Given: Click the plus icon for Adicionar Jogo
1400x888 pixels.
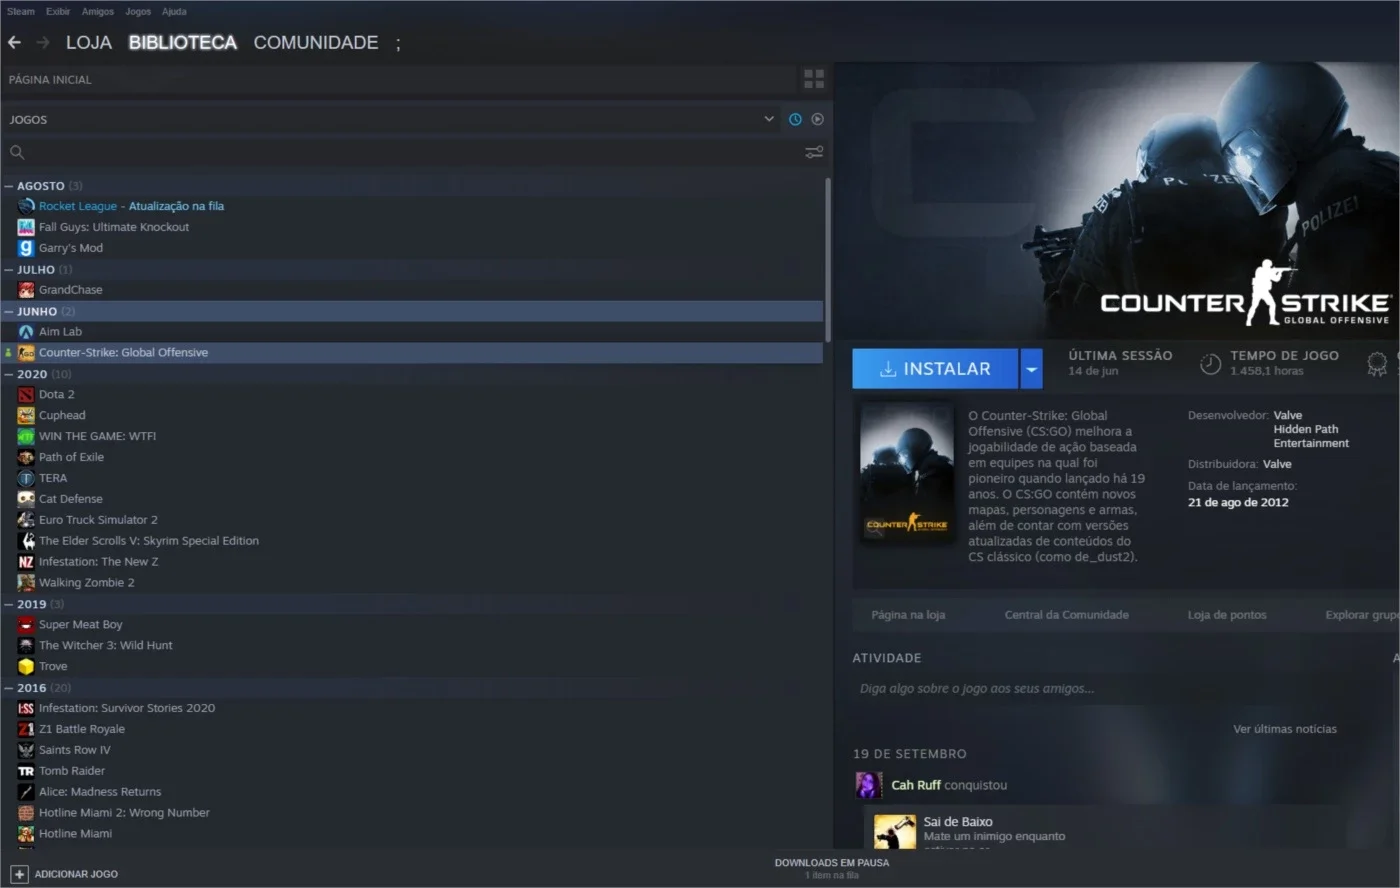Looking at the screenshot, I should pos(19,874).
